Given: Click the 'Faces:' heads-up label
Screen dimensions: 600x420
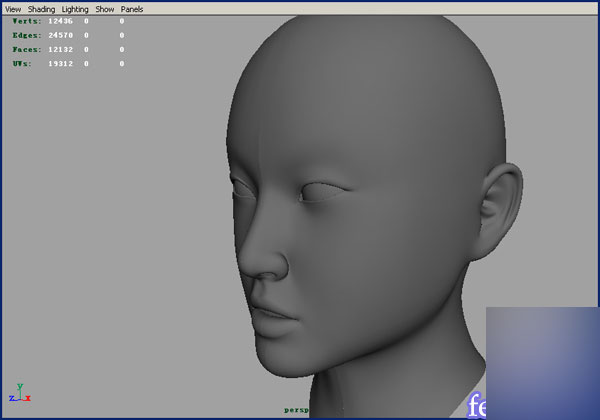Looking at the screenshot, I should [x=26, y=49].
